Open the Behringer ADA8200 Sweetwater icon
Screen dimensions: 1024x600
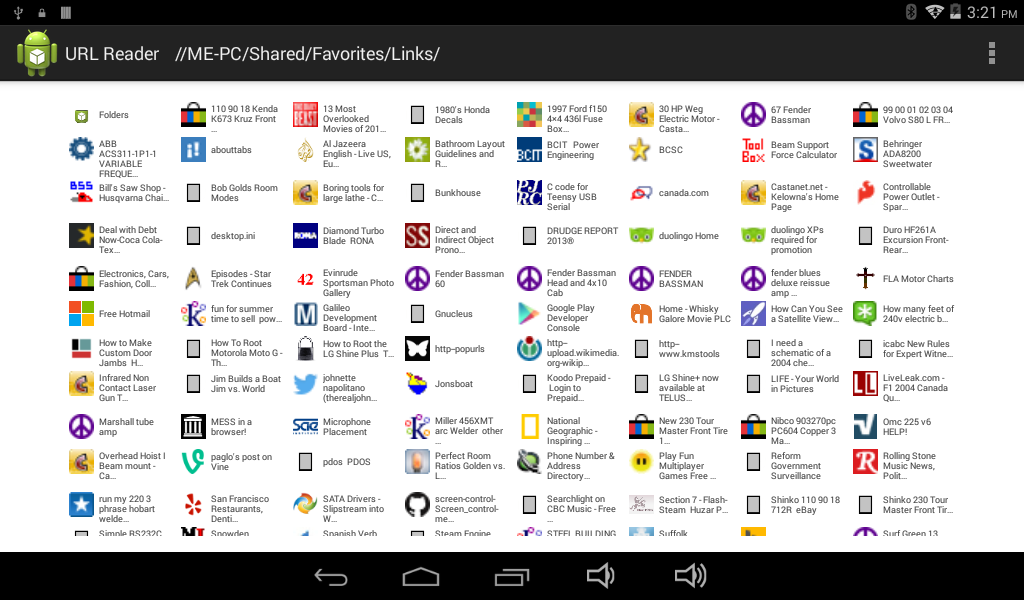[865, 150]
